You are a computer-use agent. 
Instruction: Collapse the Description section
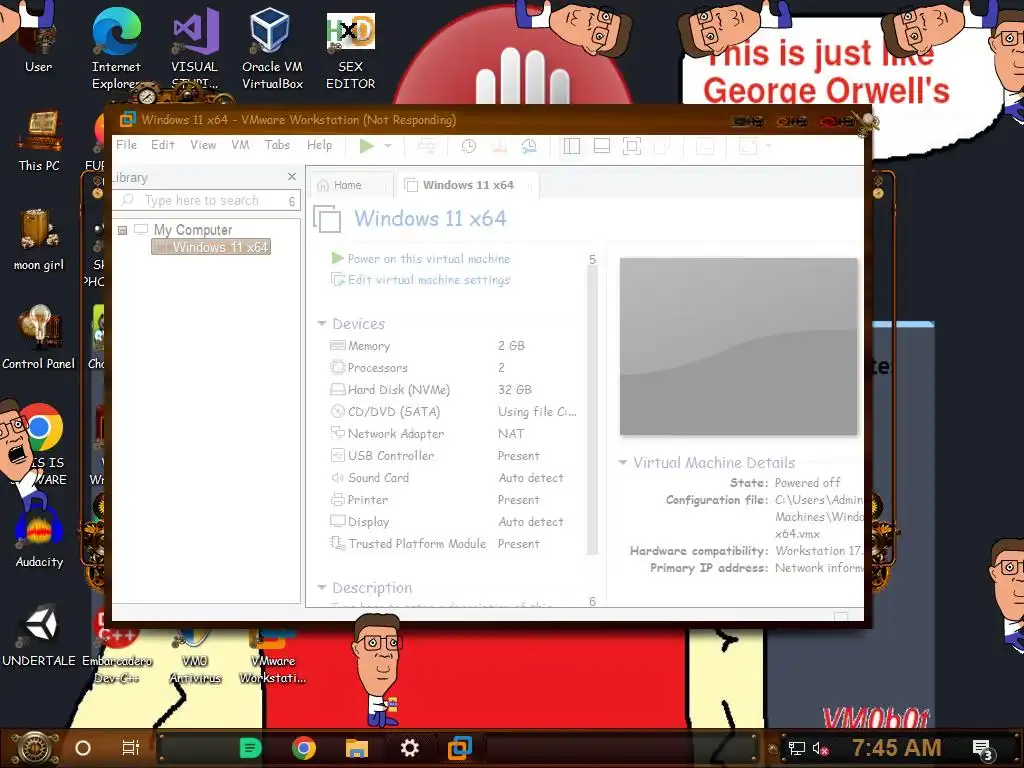click(x=321, y=588)
